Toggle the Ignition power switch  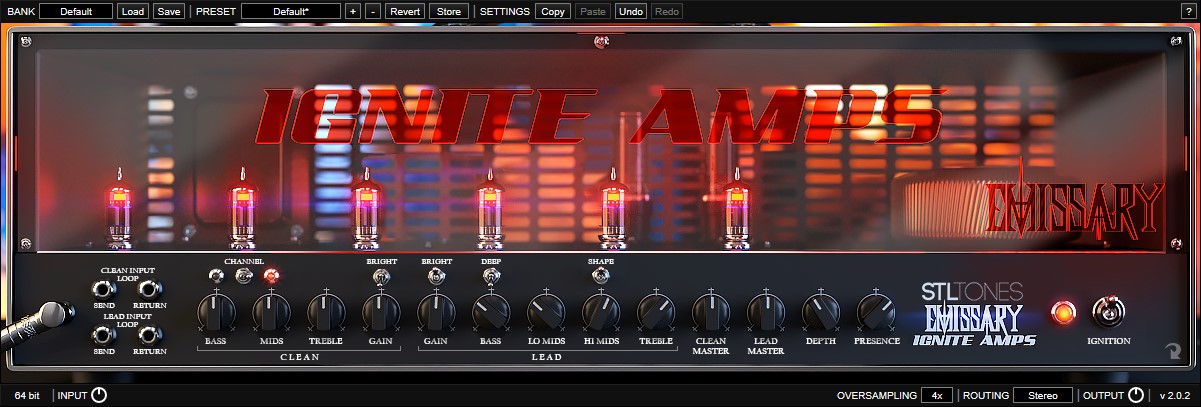coord(1108,312)
